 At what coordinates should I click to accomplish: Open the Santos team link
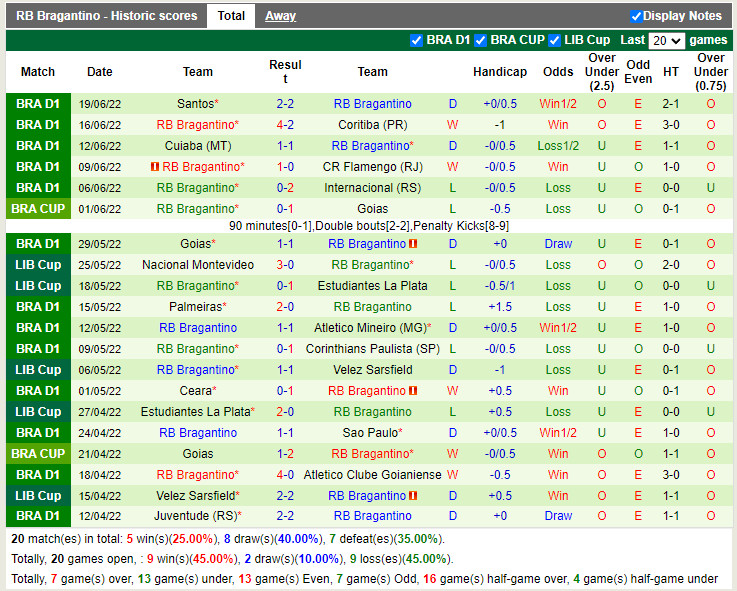[196, 103]
